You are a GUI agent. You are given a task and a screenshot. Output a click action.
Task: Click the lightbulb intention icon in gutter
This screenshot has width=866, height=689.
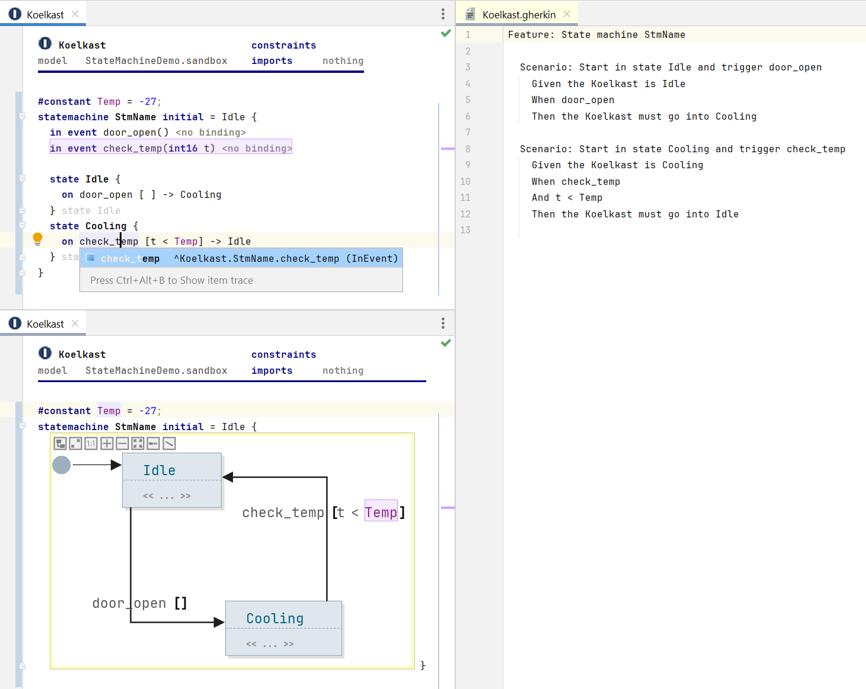click(38, 240)
